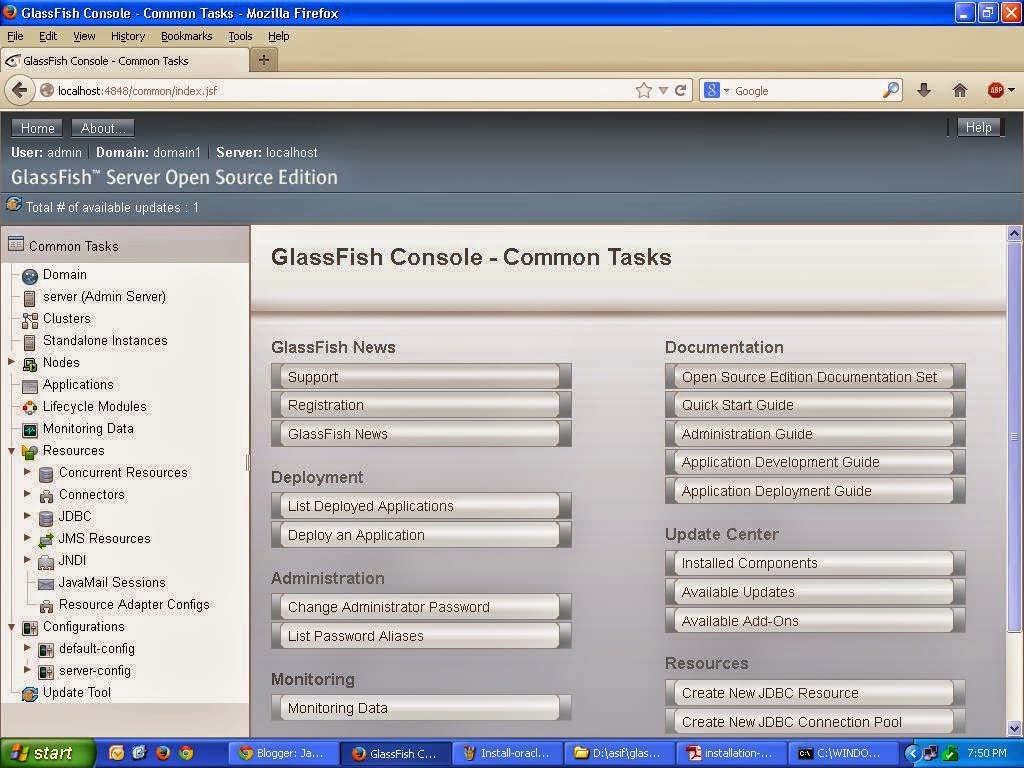Open the Bookmarks menu
Viewport: 1024px width, 768px height.
coord(187,36)
